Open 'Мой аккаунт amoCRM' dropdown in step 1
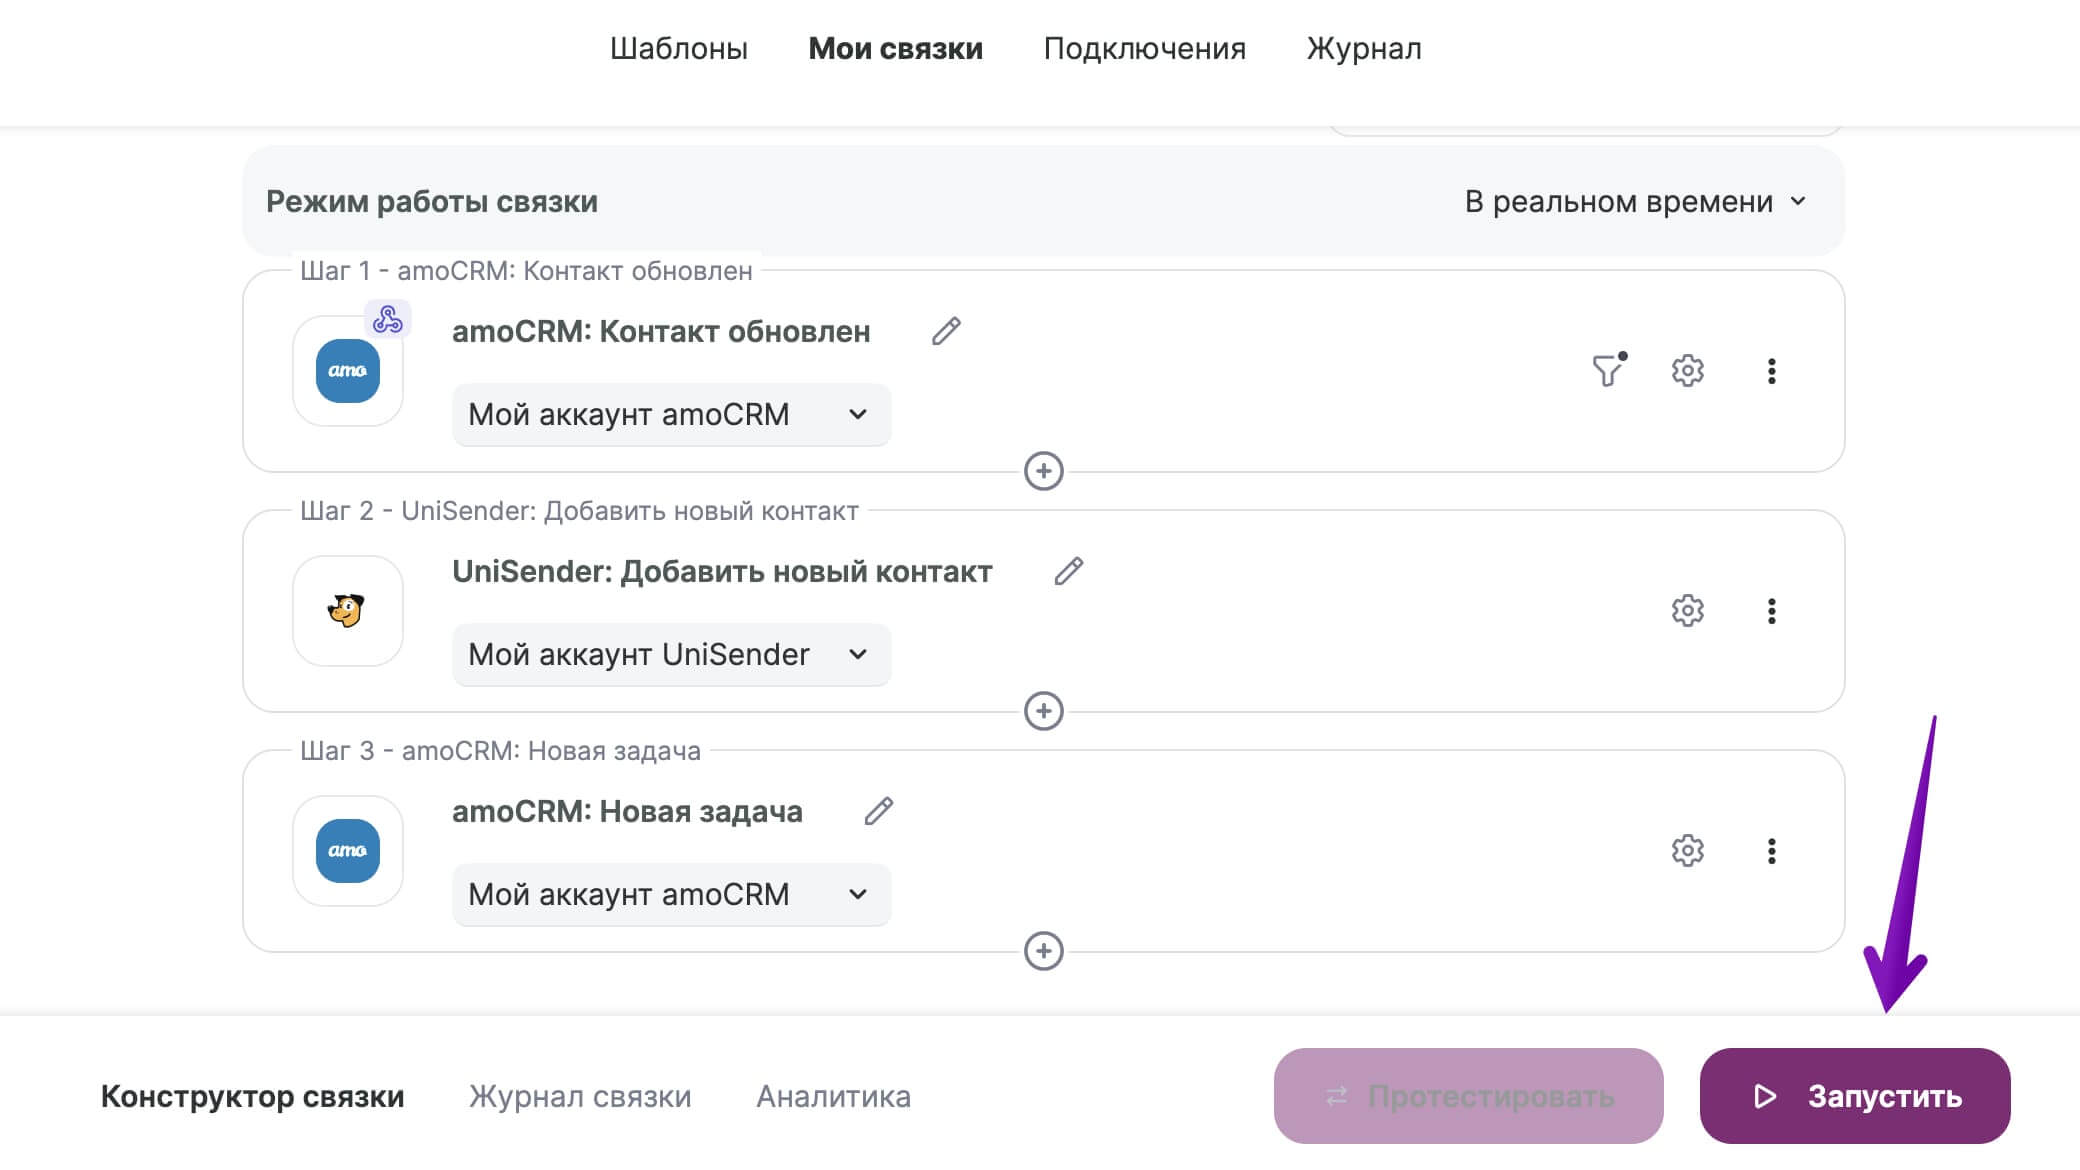This screenshot has height=1170, width=2080. (671, 414)
